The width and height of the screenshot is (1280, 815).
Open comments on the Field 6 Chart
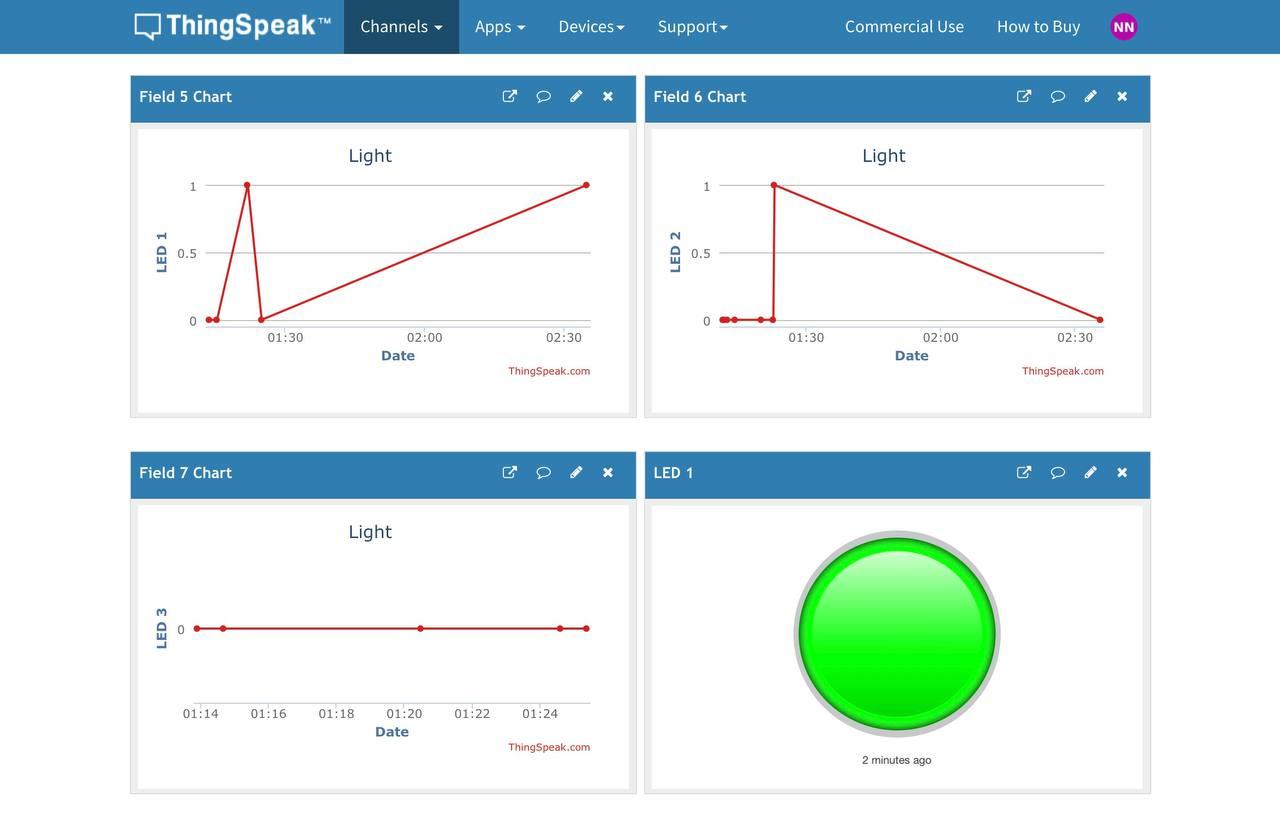[1057, 96]
